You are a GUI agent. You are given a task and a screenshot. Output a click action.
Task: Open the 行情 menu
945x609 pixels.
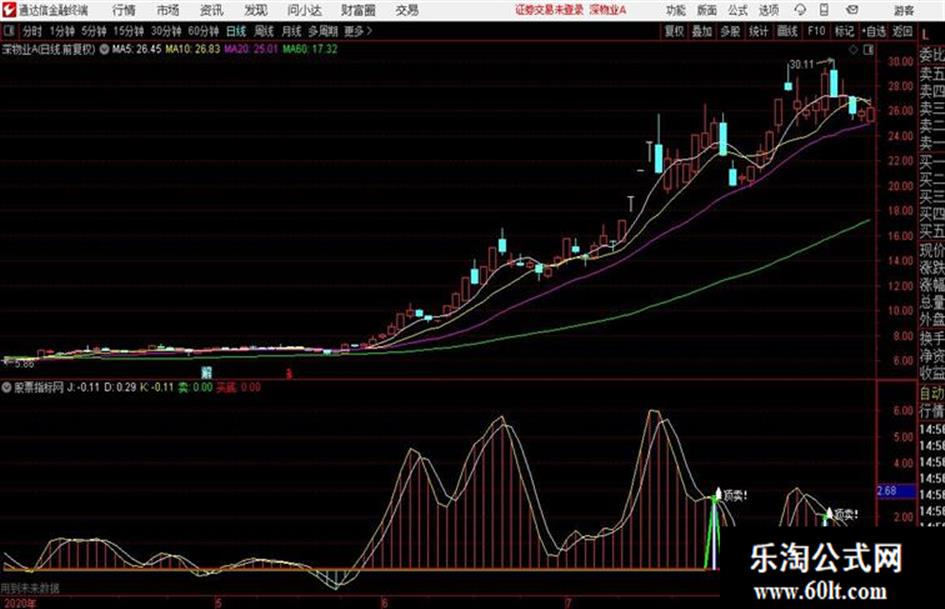click(124, 10)
